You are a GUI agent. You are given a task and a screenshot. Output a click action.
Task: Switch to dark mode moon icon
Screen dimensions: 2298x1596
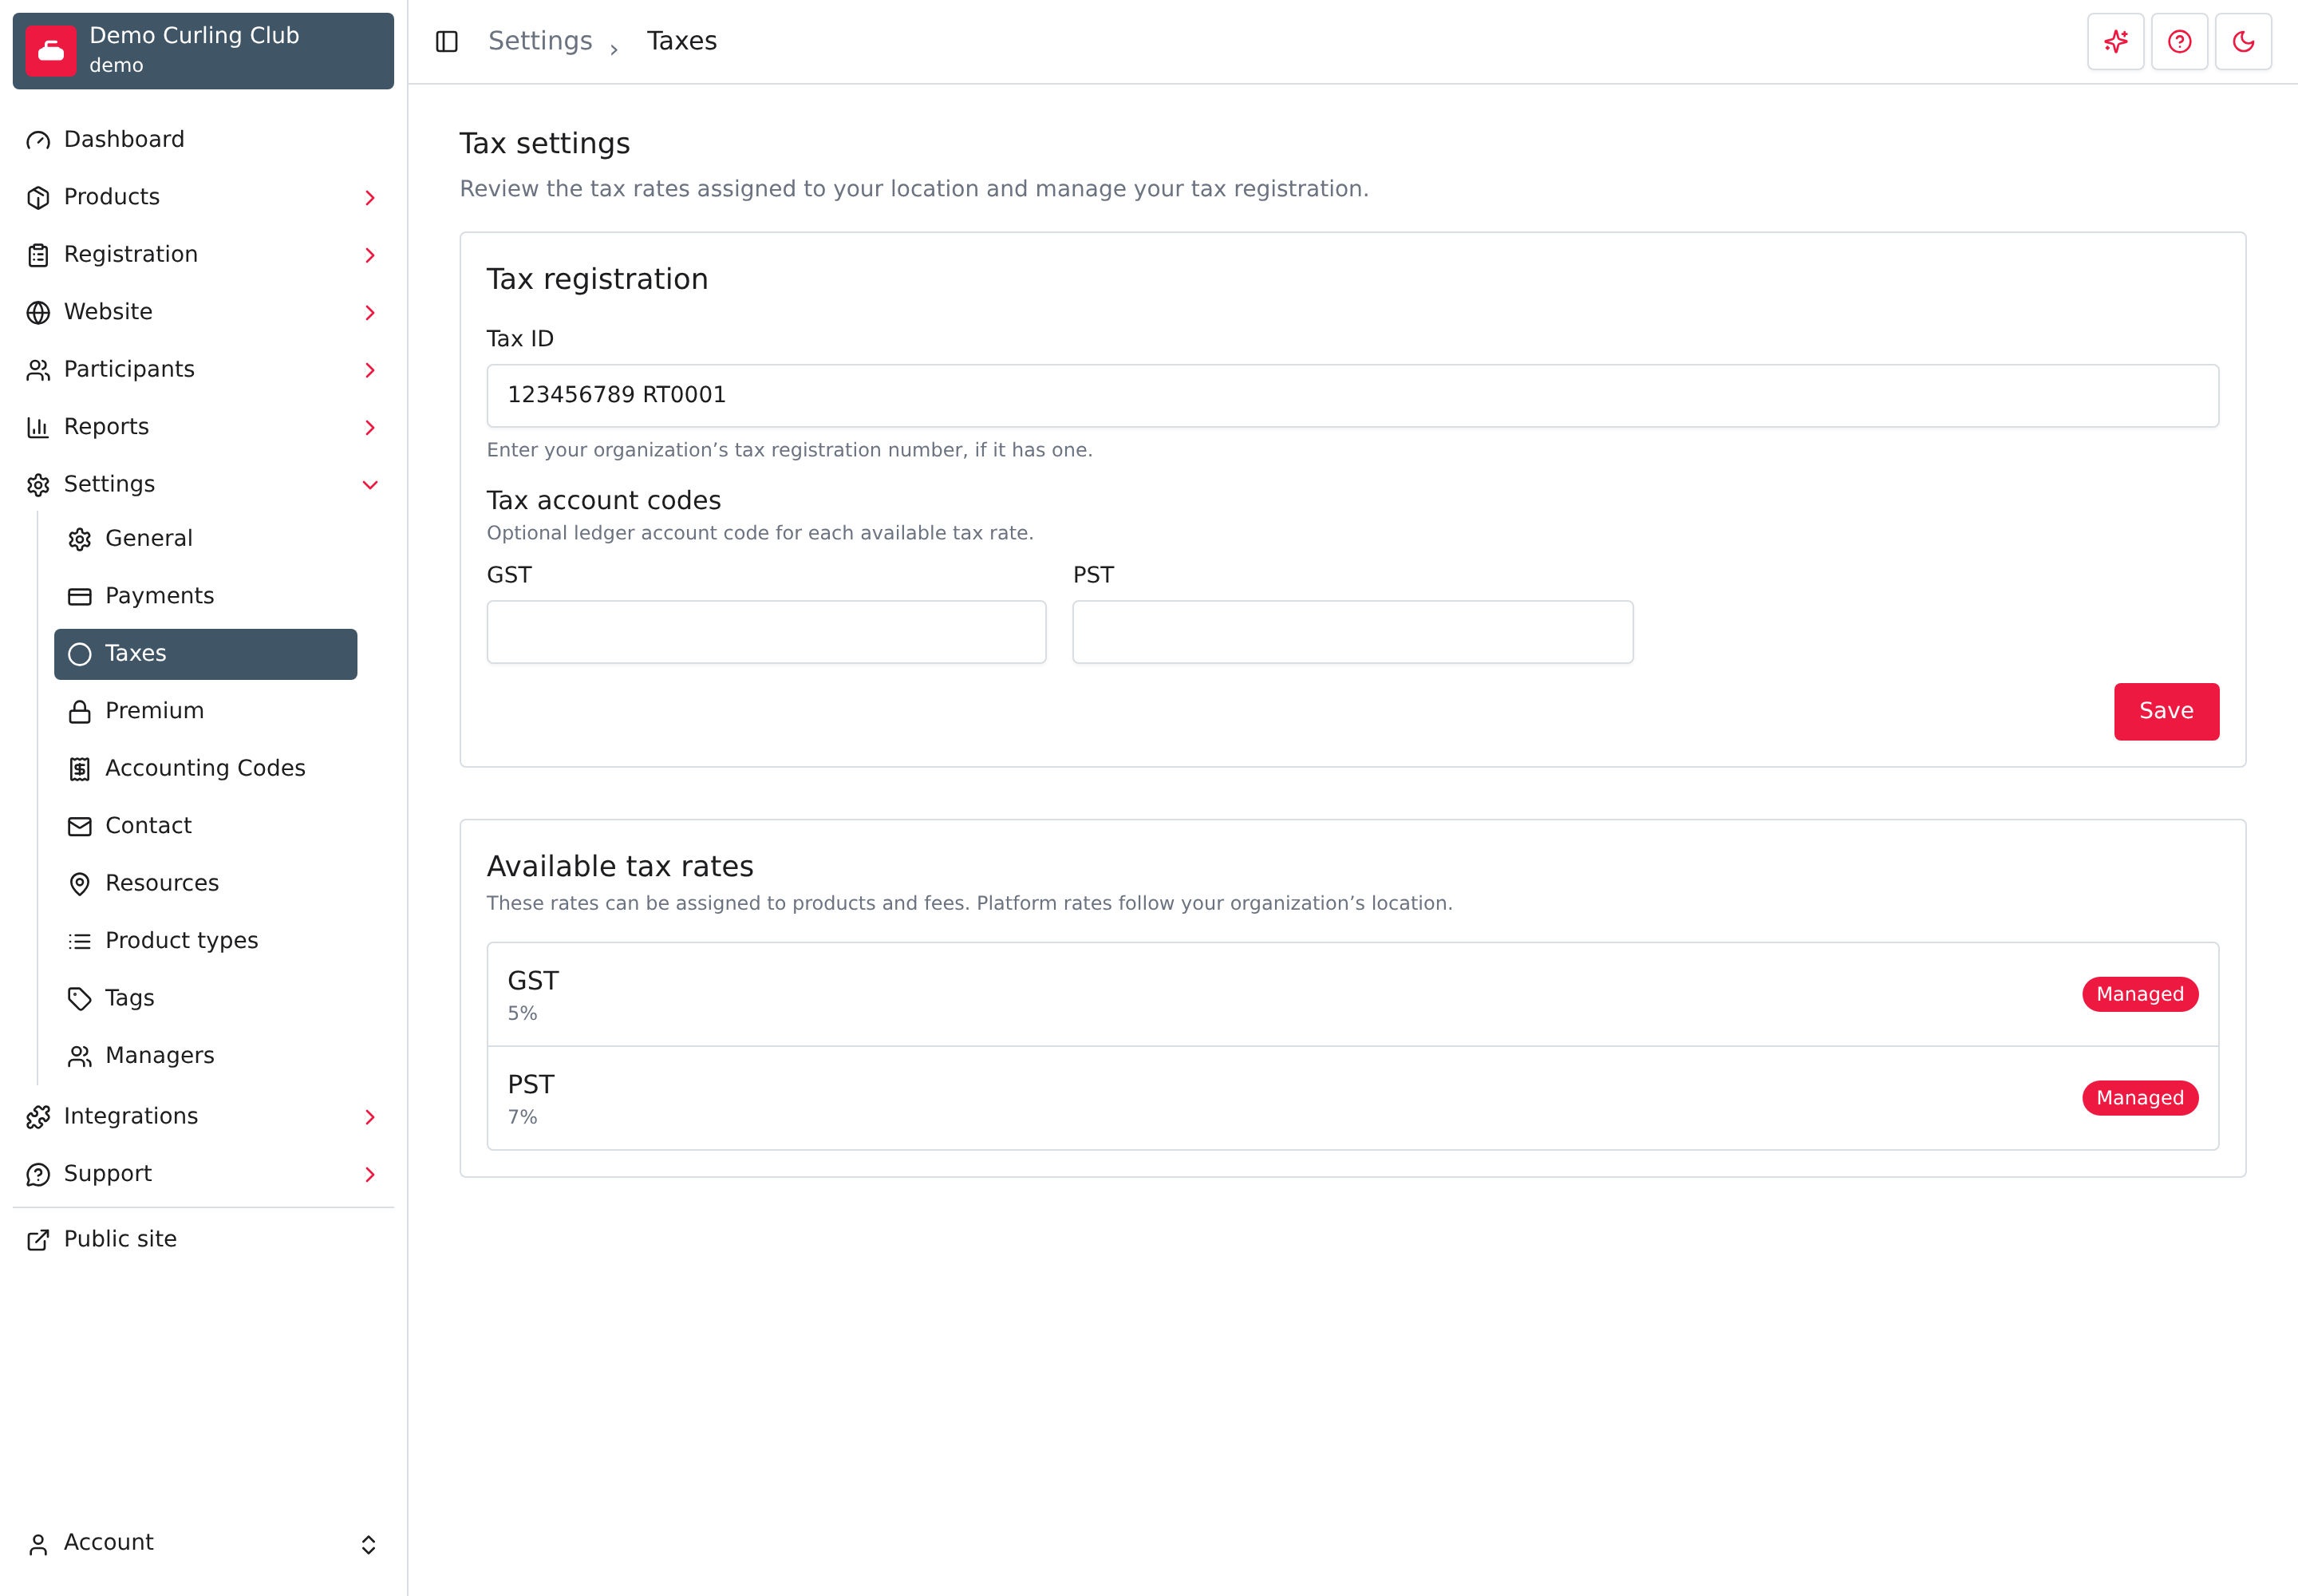[x=2244, y=41]
